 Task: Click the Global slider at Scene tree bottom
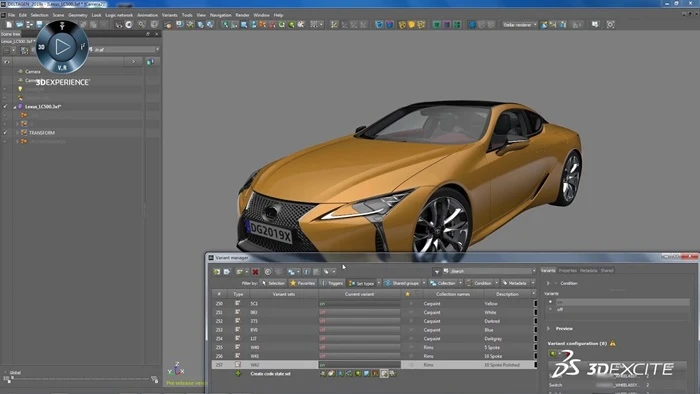pos(80,379)
